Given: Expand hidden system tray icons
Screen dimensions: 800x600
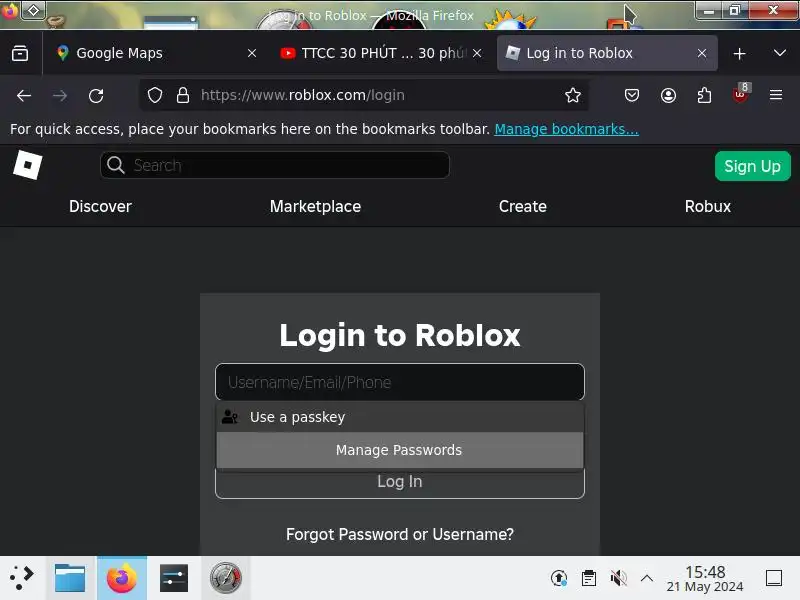Looking at the screenshot, I should 647,578.
